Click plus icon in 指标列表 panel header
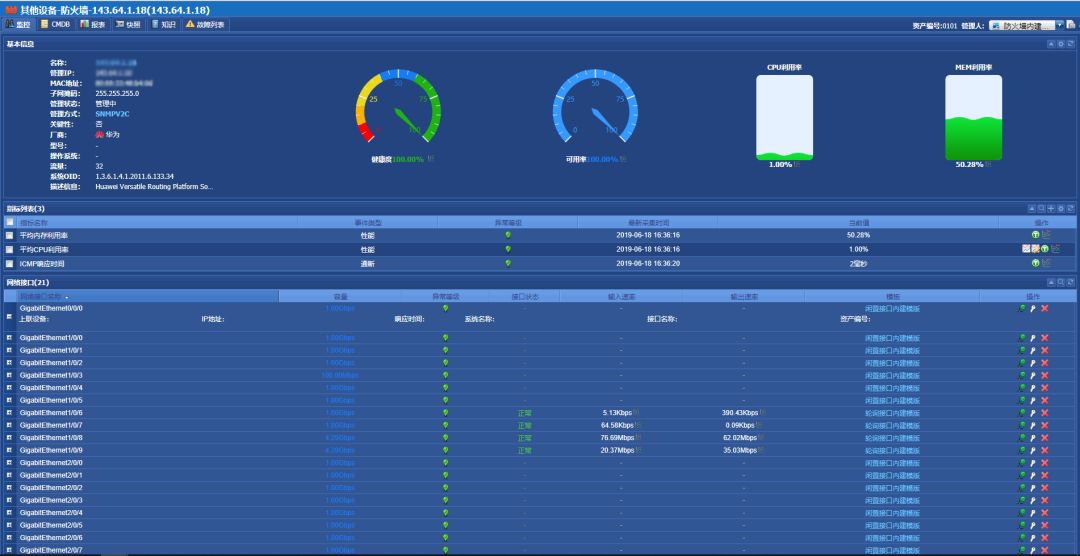 click(x=1051, y=208)
